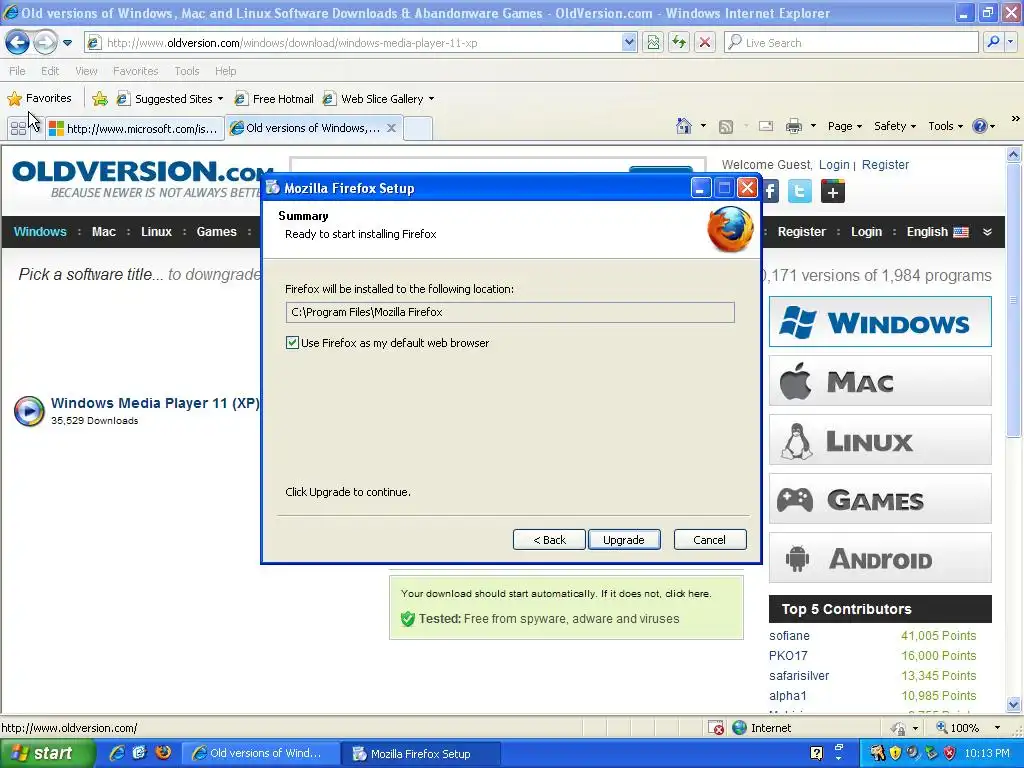Open the Edit menu
1024x768 pixels.
pyautogui.click(x=50, y=71)
